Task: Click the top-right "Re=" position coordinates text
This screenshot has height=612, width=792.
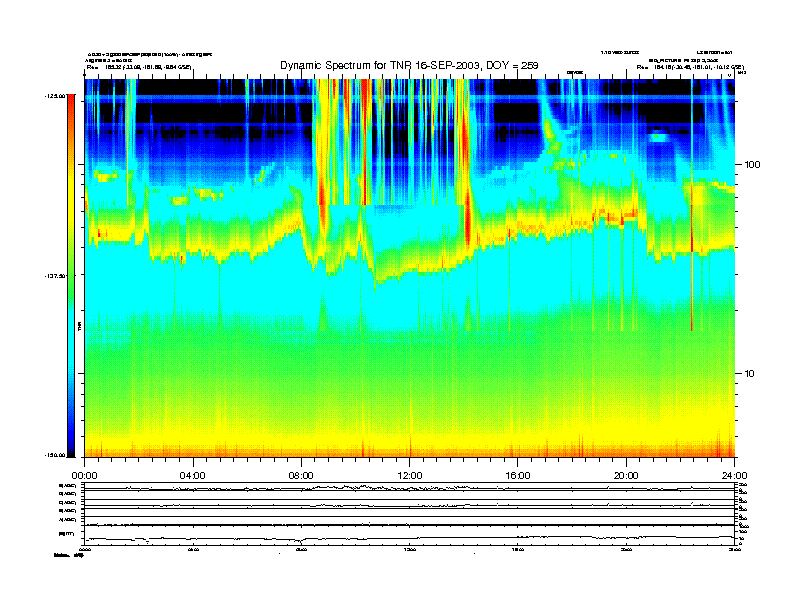Action: tap(690, 67)
